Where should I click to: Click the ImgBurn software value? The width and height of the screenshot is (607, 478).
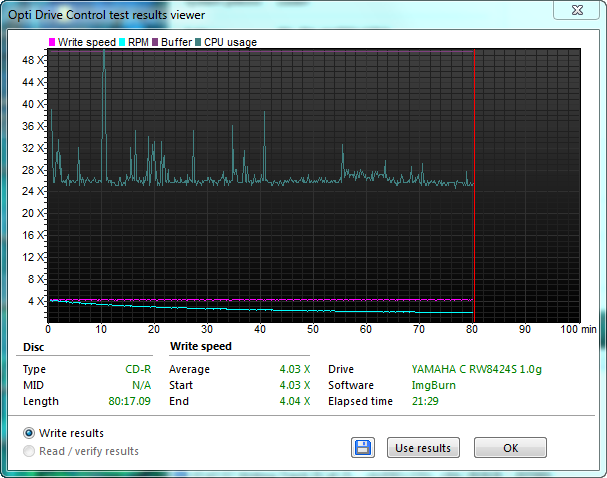(434, 385)
